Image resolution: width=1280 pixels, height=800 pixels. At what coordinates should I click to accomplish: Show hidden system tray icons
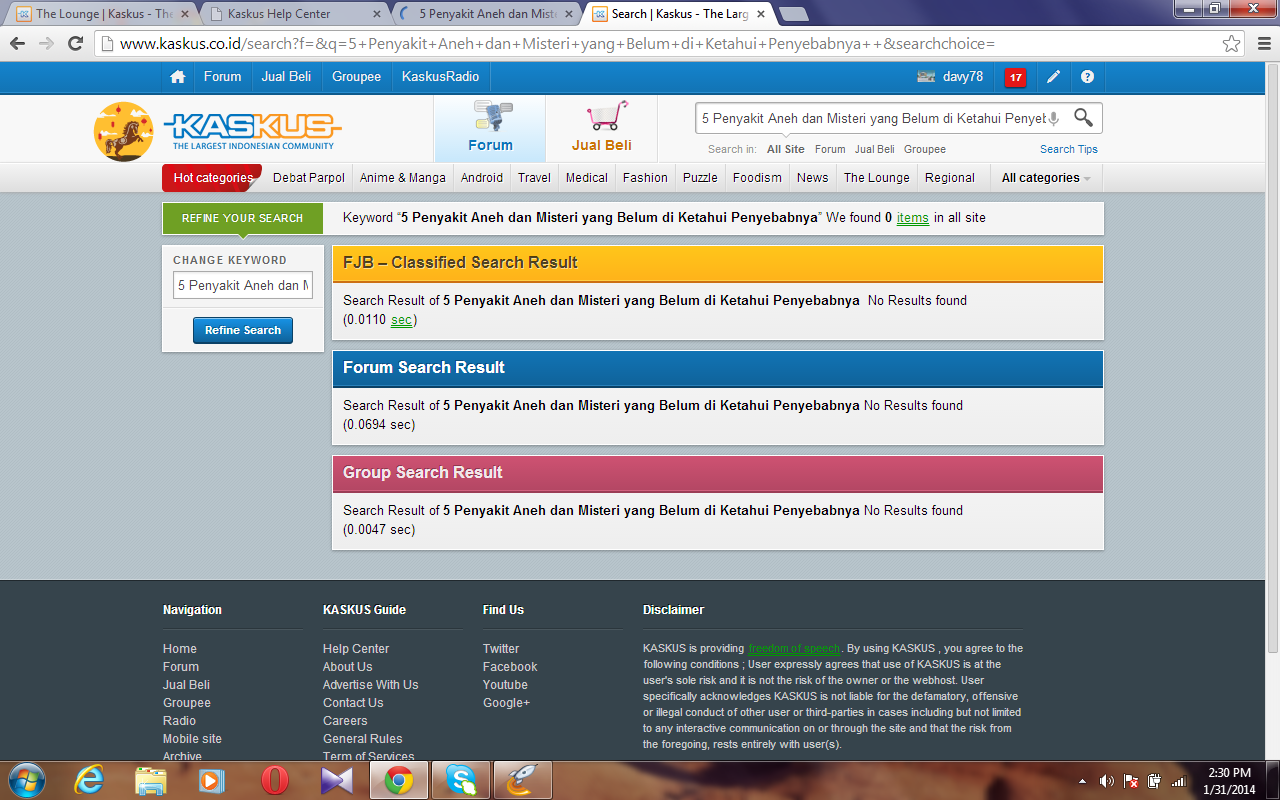coord(1082,781)
